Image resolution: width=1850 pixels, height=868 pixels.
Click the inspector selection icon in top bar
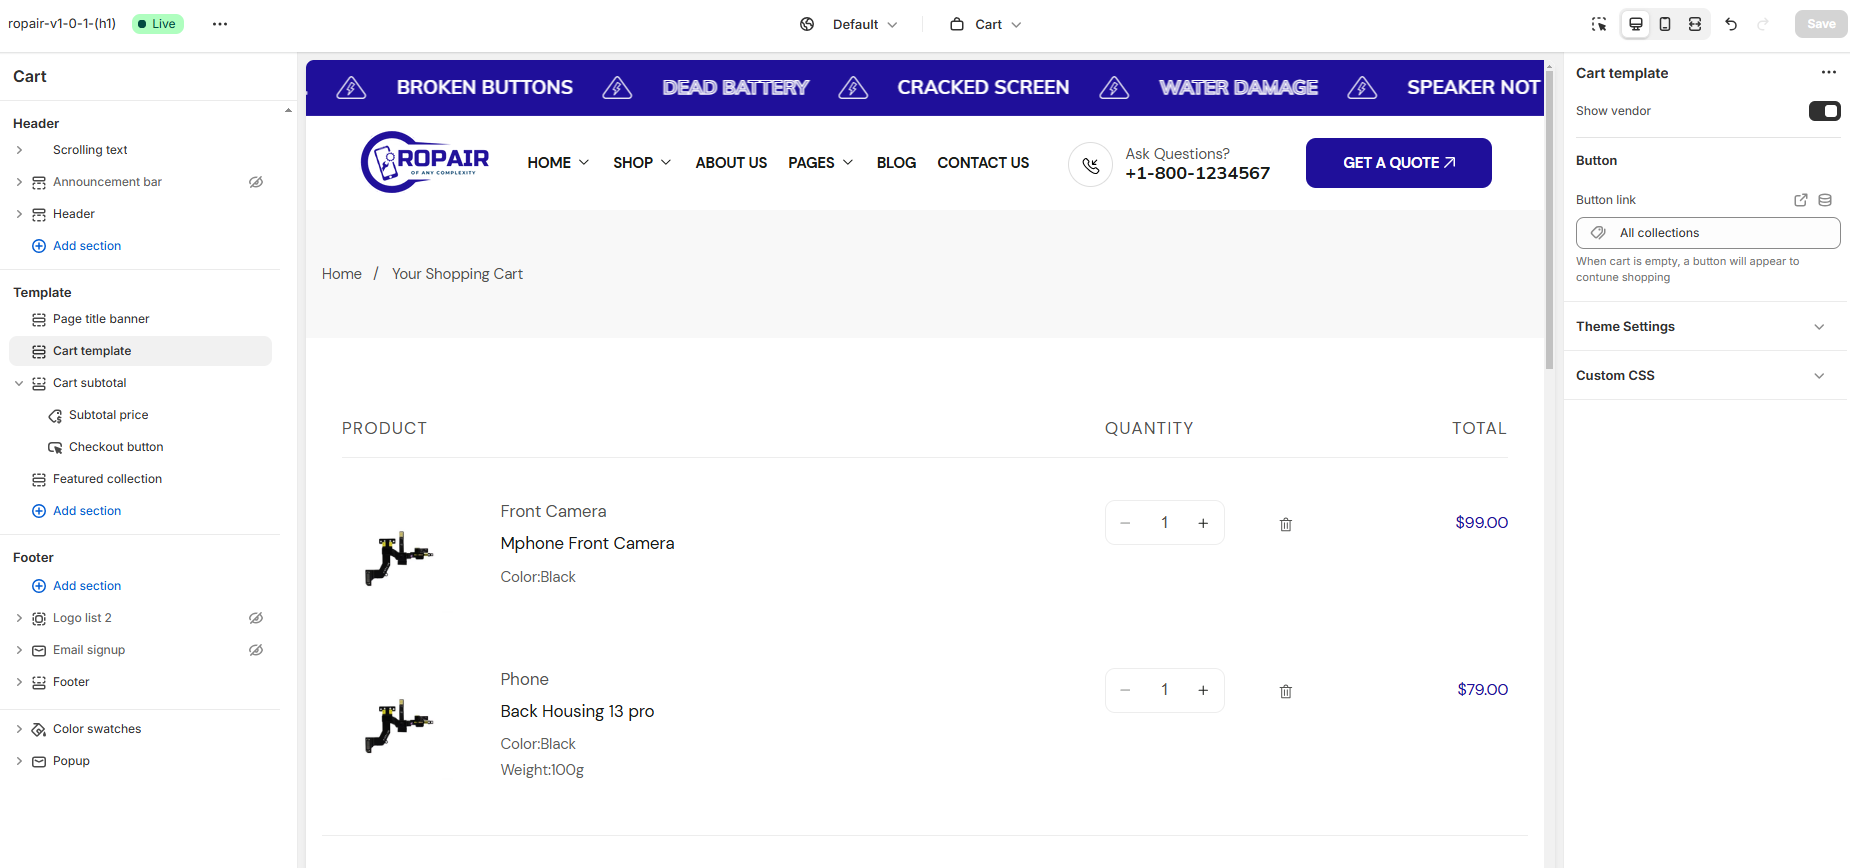(x=1599, y=24)
